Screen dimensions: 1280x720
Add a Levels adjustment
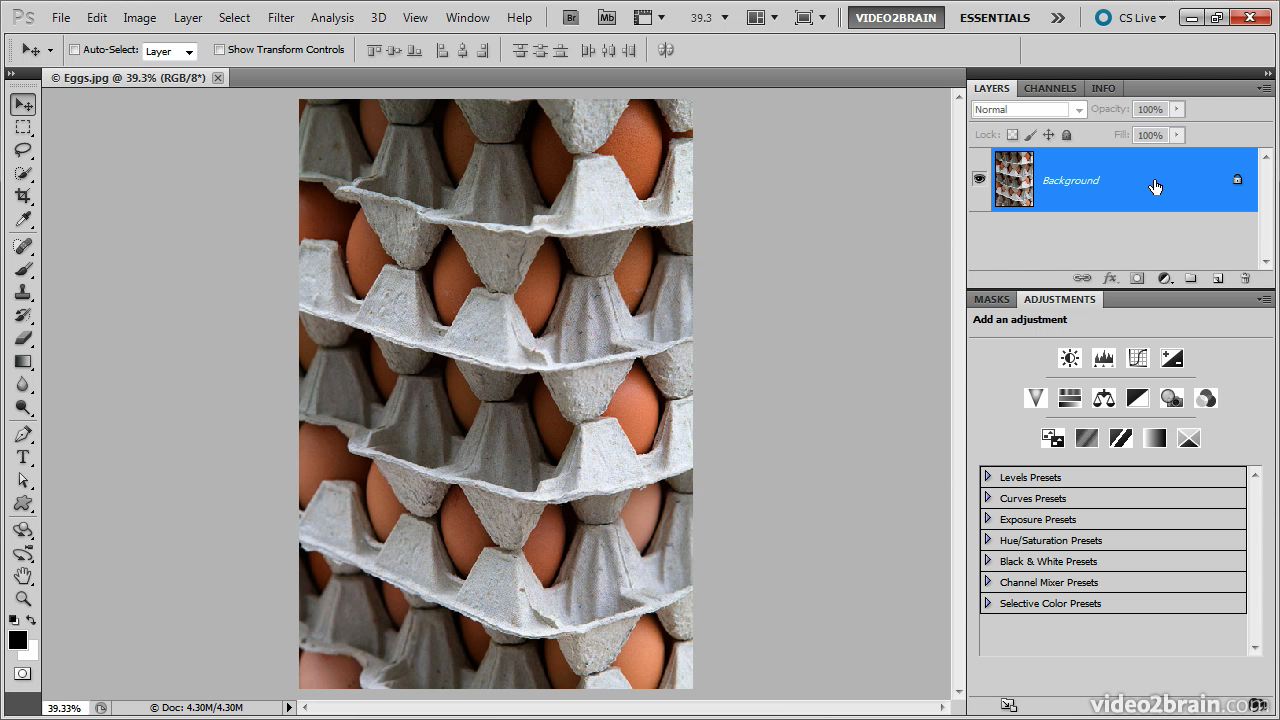pos(1104,358)
